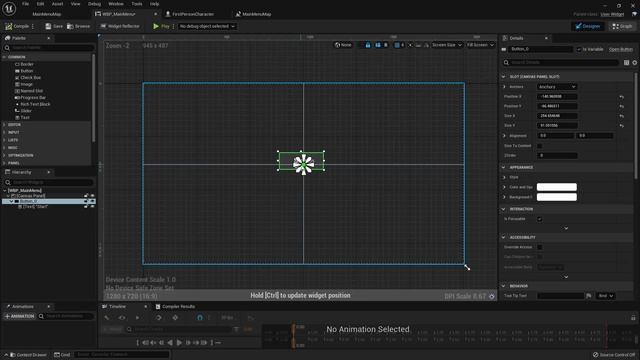The width and height of the screenshot is (640, 360).
Task: Toggle visibility eye of Text "Start" row
Action: 92,207
